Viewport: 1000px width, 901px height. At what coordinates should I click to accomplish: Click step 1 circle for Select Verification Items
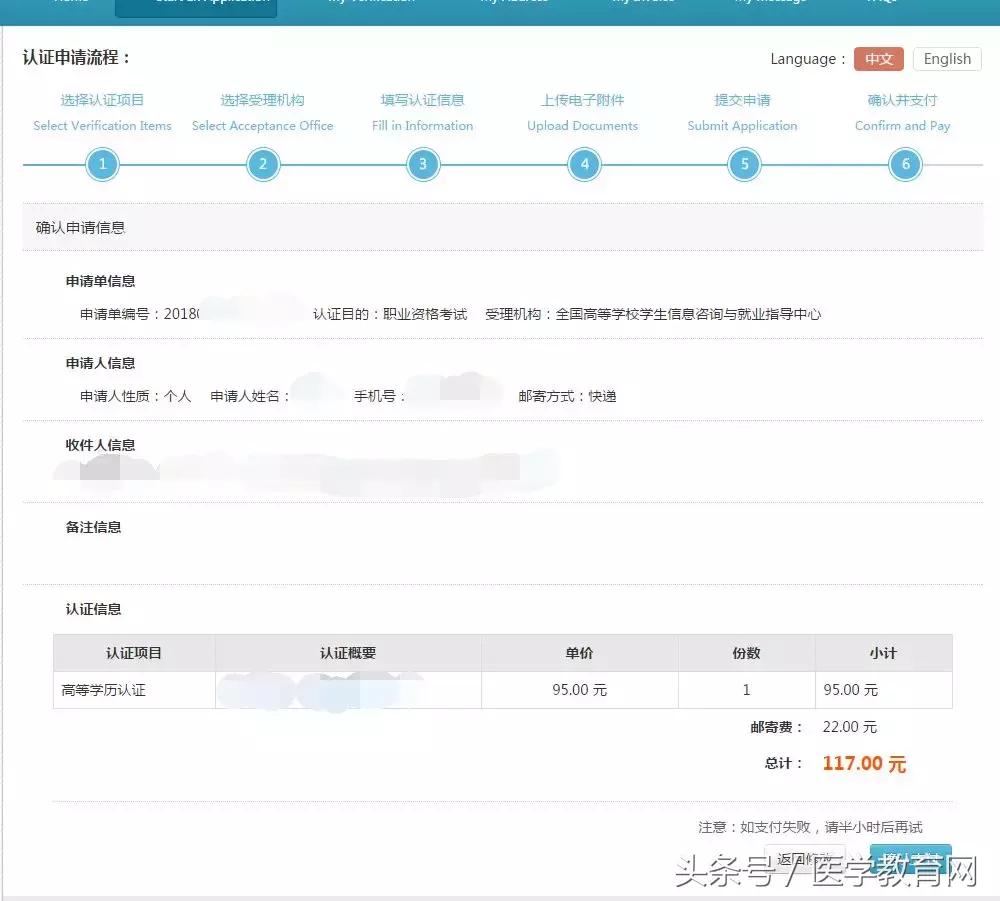pyautogui.click(x=103, y=163)
